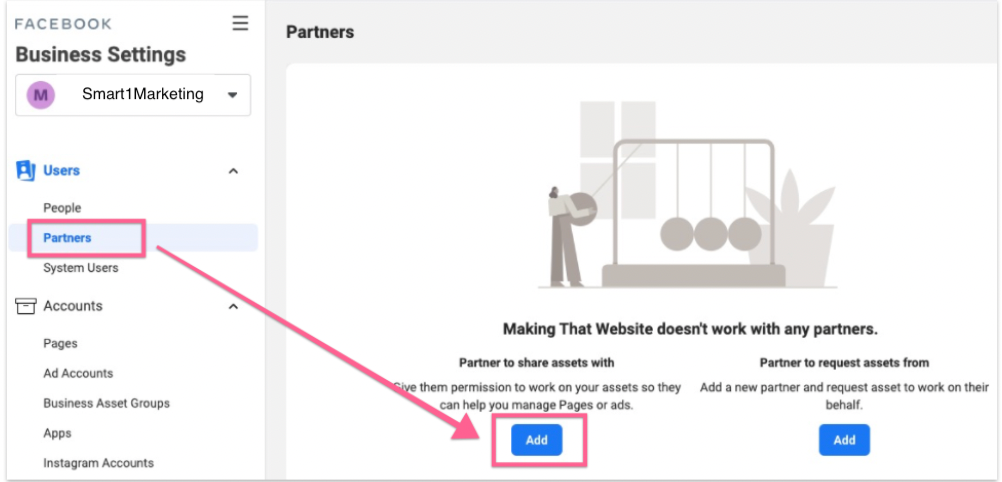The width and height of the screenshot is (1002, 482).
Task: Open the Smart1Marketing business dropdown
Action: (x=133, y=95)
